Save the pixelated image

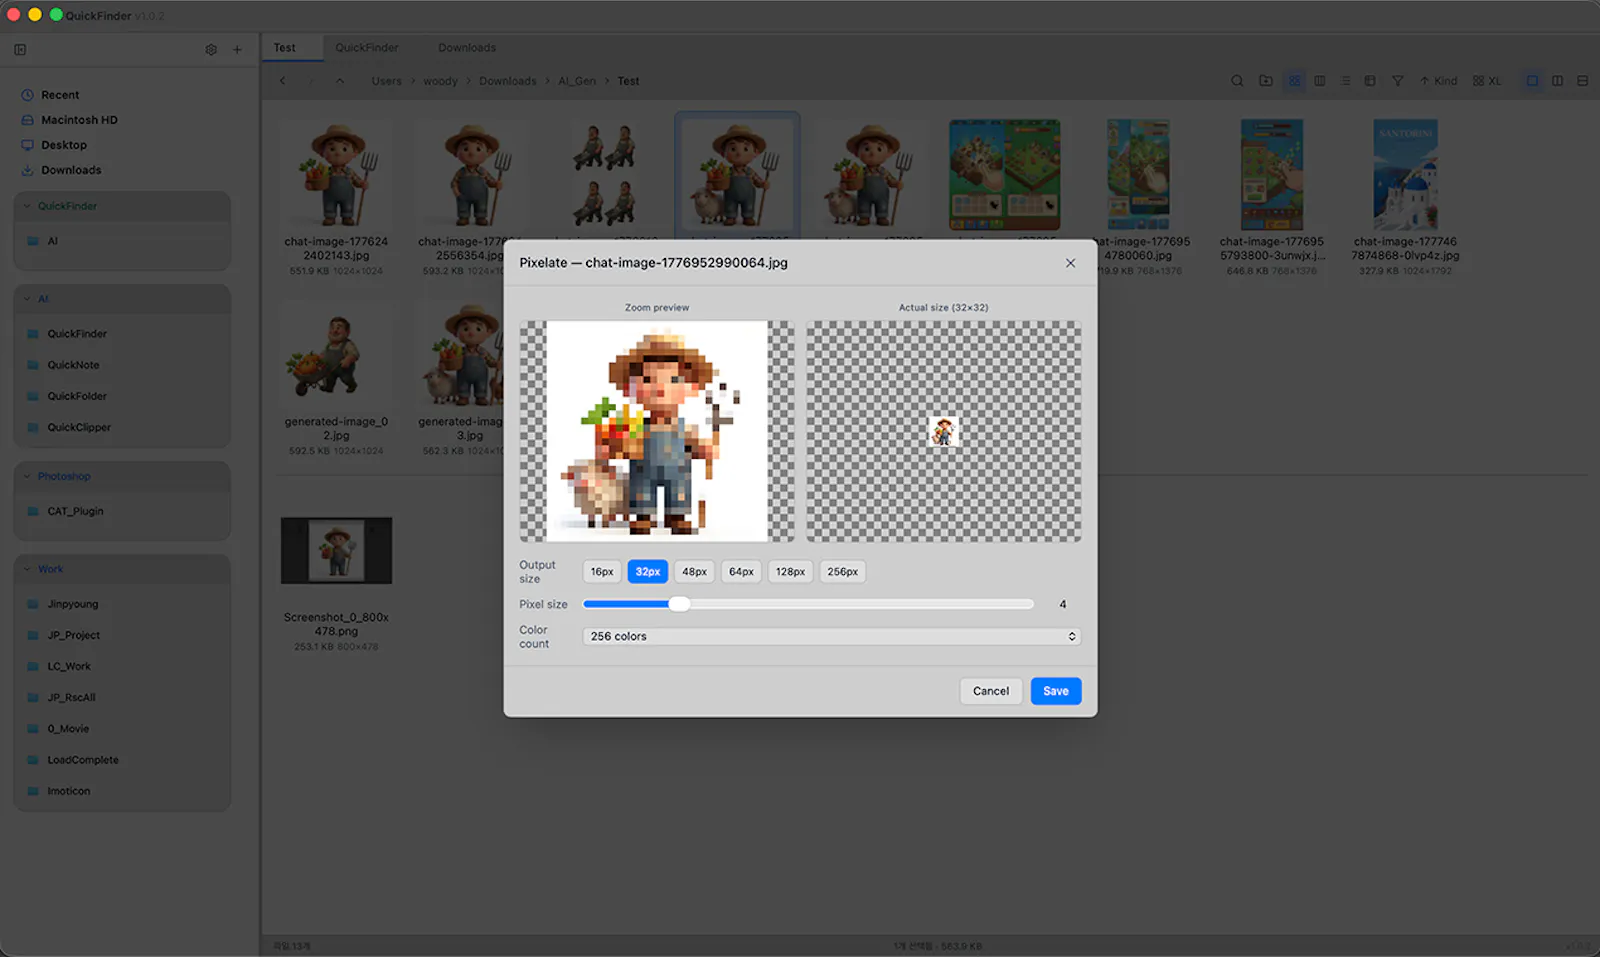1056,691
